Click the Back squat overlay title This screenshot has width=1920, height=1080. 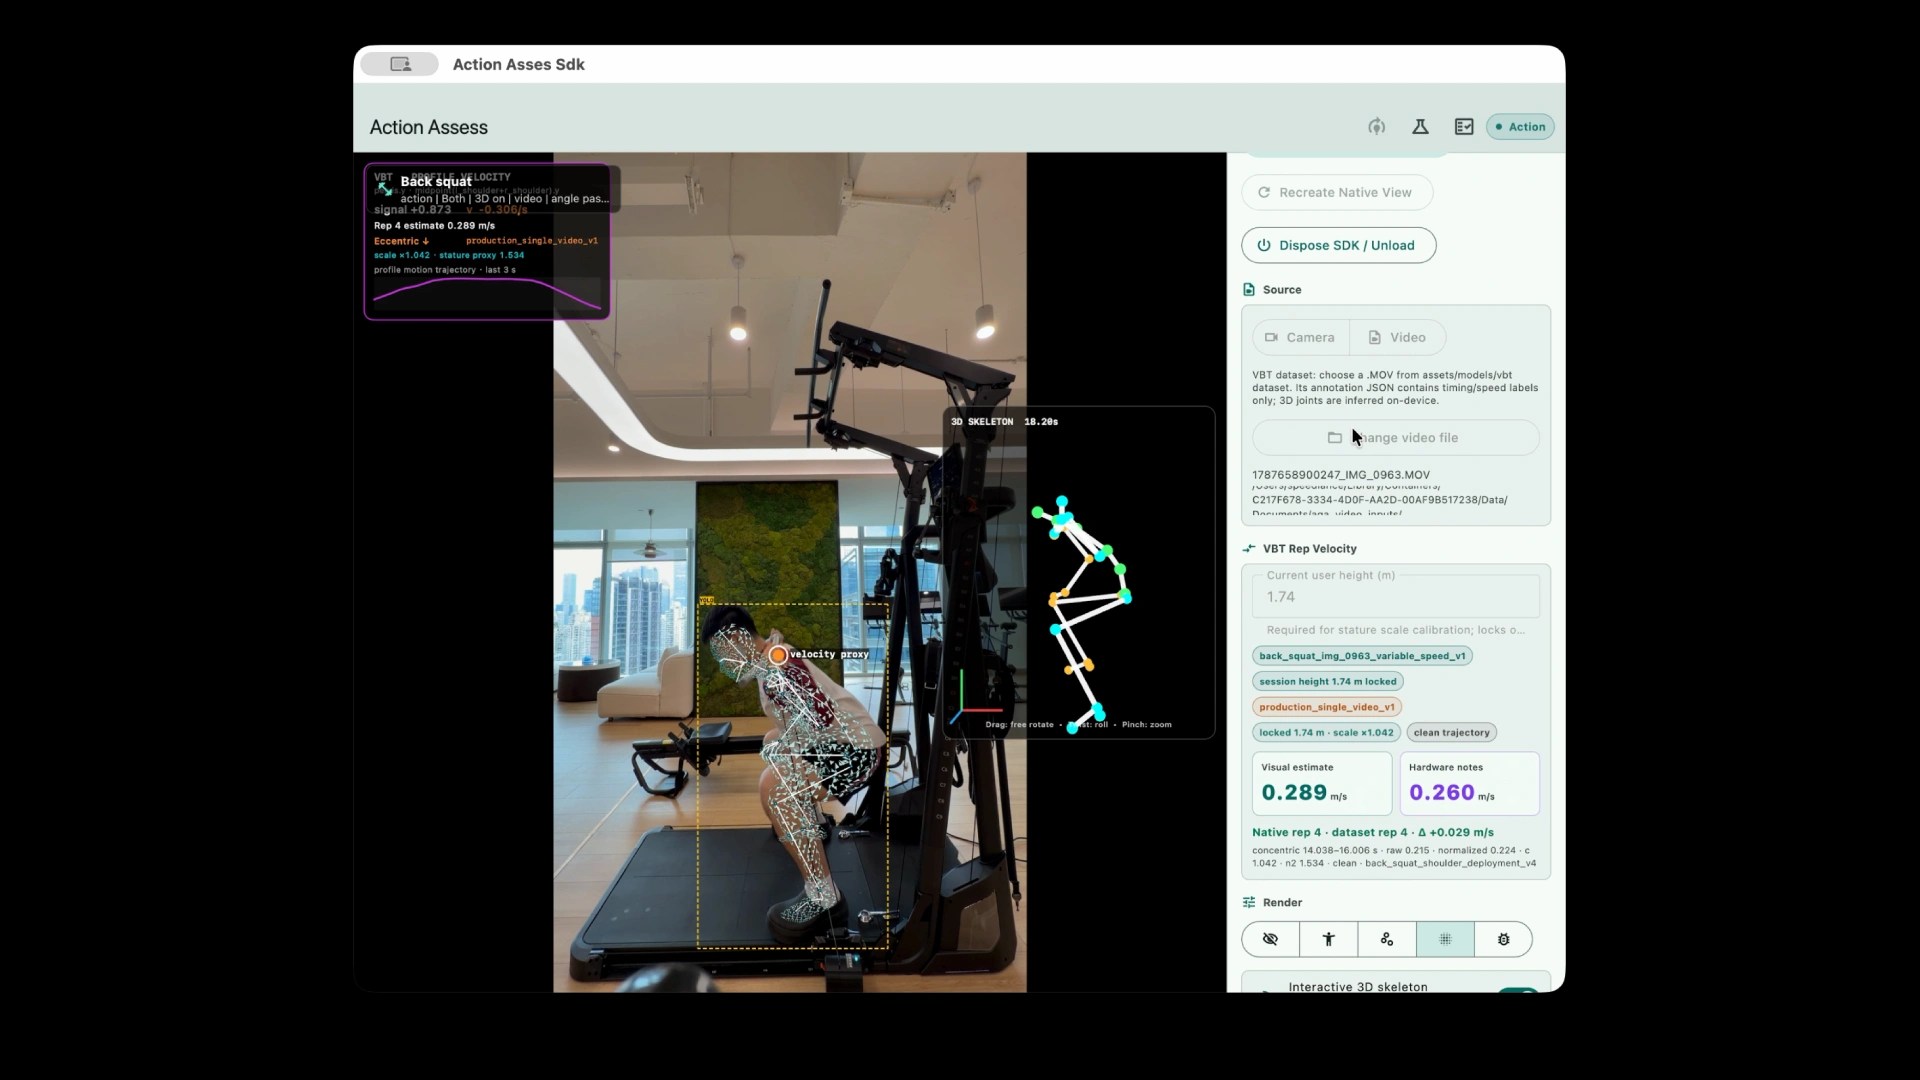[436, 181]
